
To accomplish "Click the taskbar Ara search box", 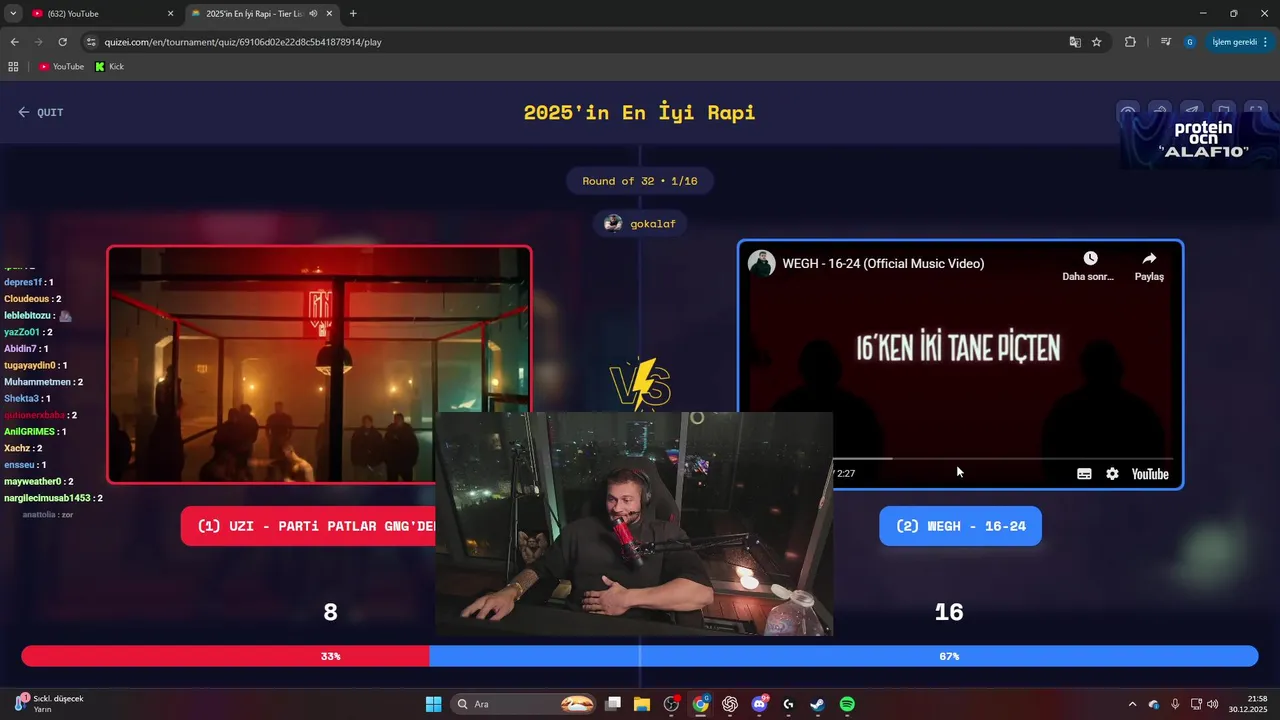I will click(x=524, y=704).
